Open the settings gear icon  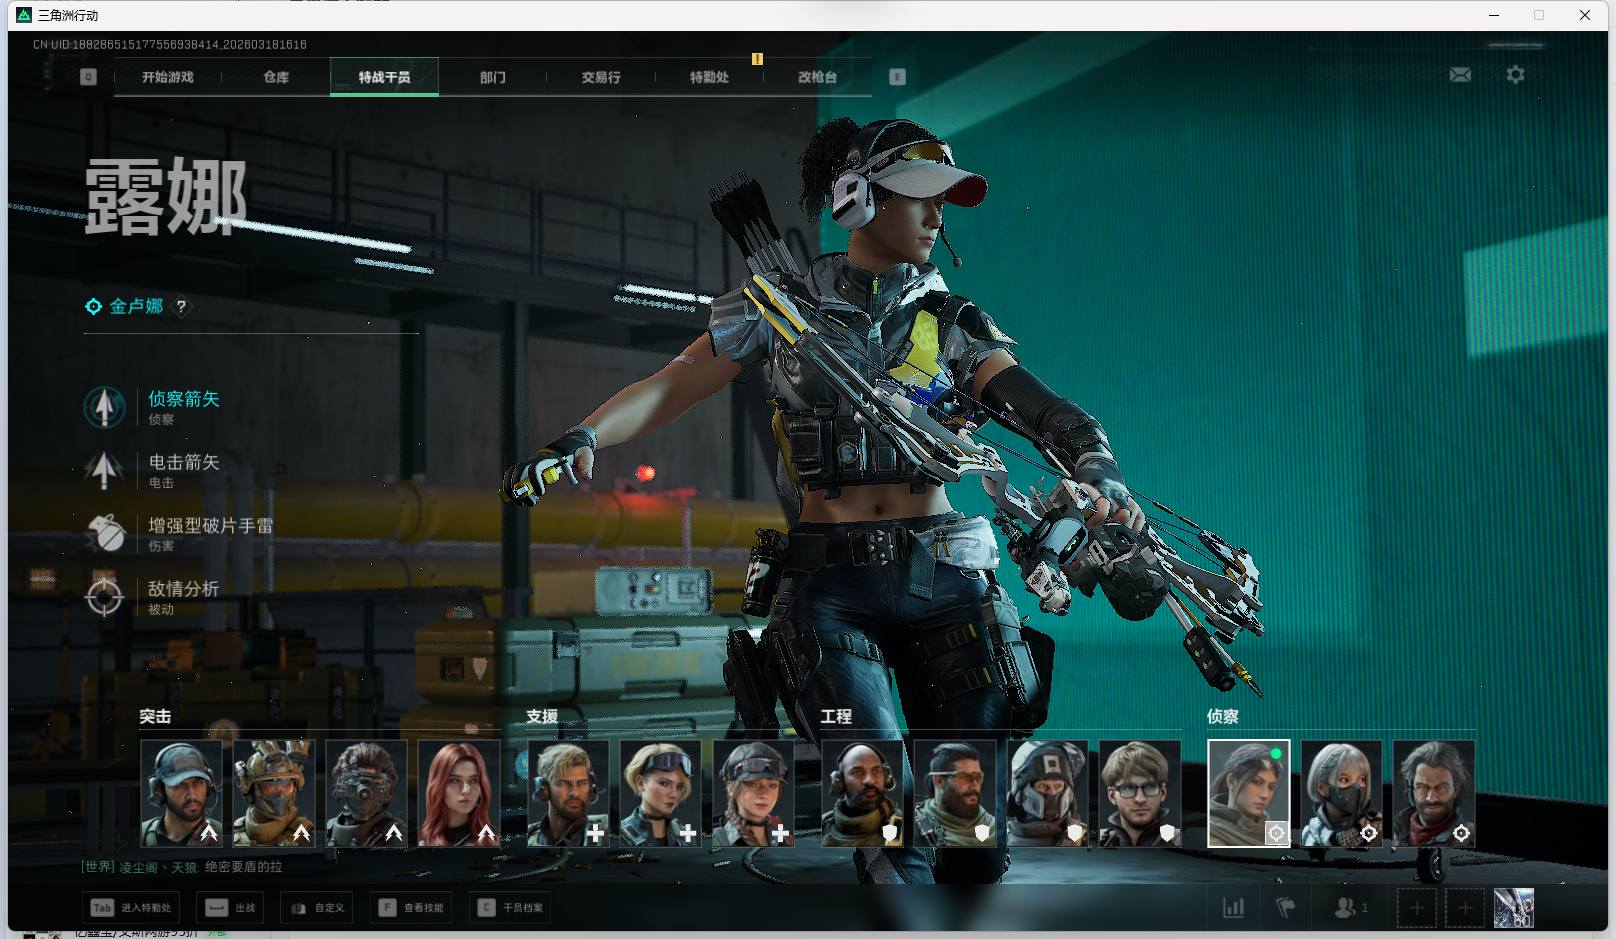coord(1515,75)
